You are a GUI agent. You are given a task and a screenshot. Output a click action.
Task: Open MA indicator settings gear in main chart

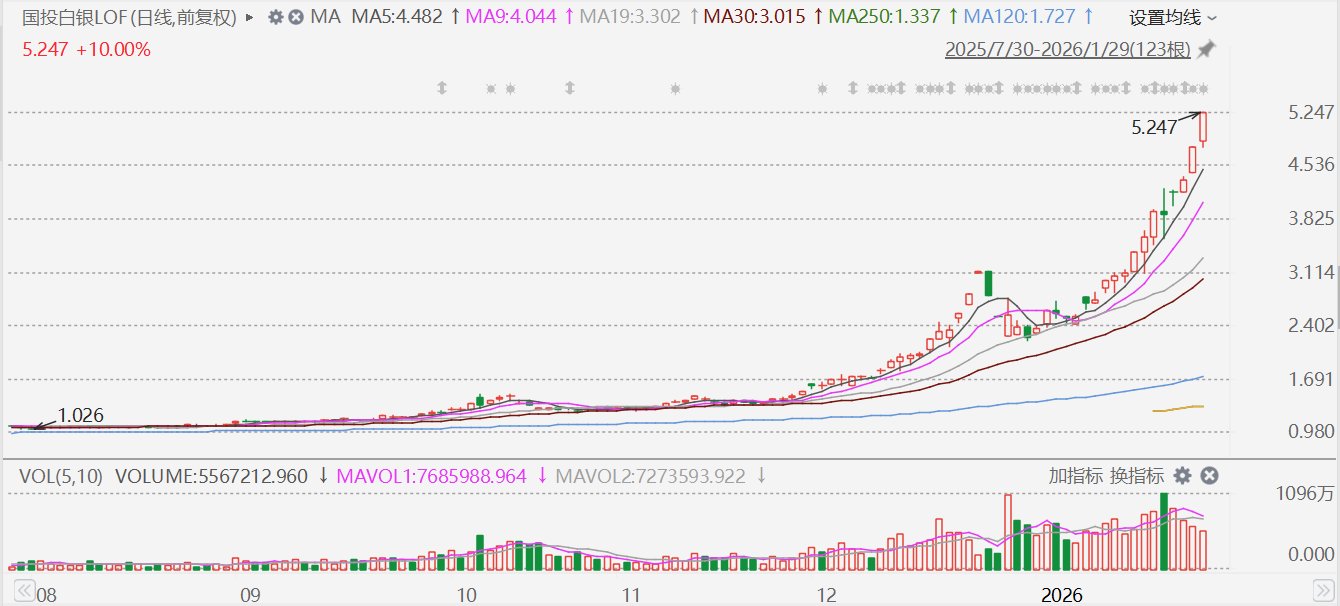(x=275, y=17)
